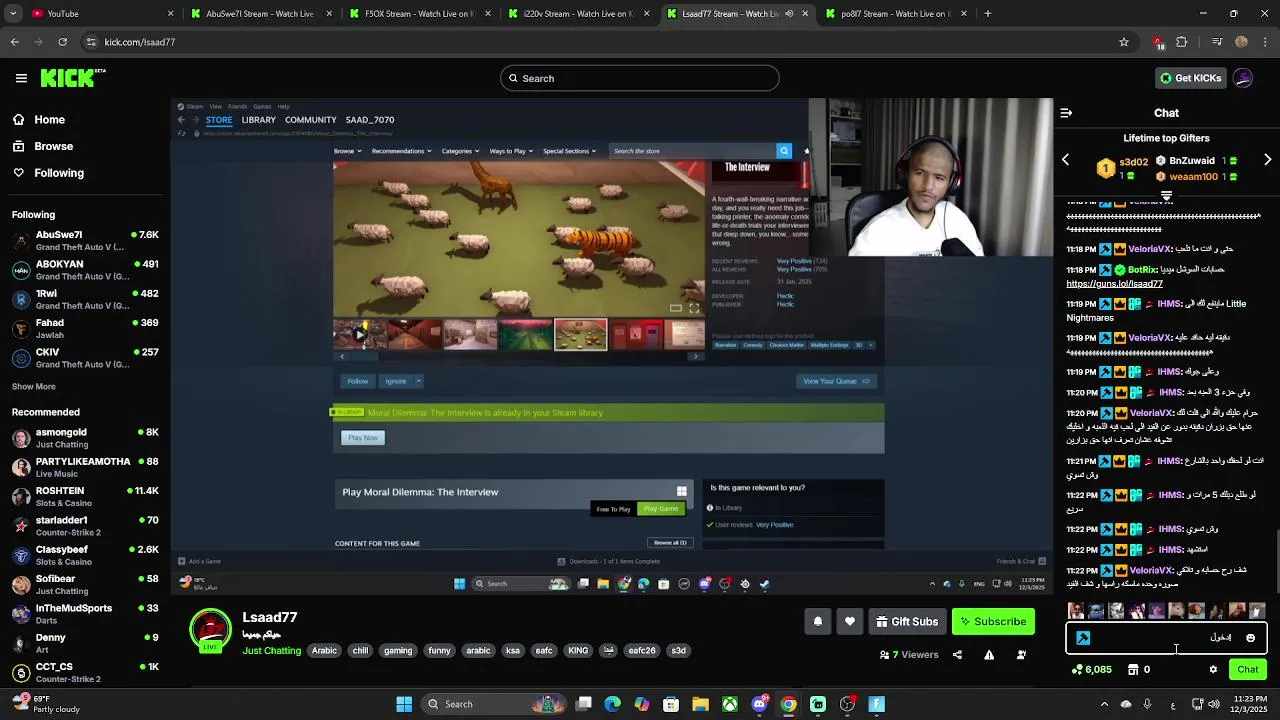
Task: Show previous top gifters leaderboard
Action: (x=1065, y=160)
